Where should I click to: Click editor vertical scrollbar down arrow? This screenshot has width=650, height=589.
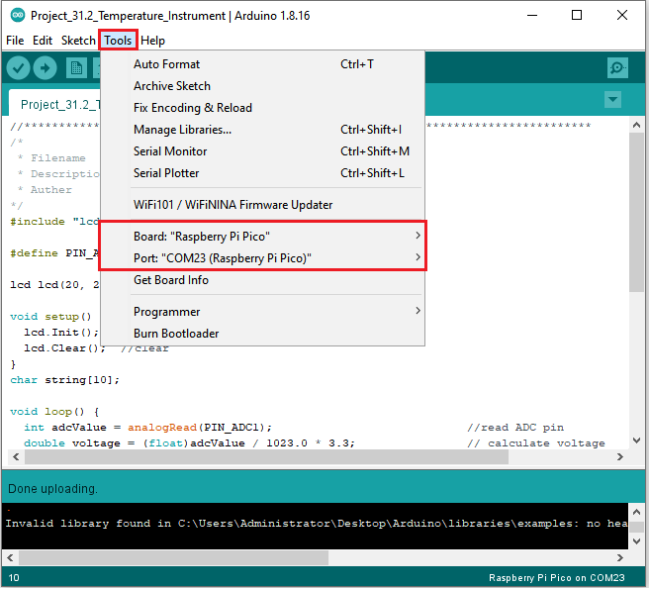(x=636, y=440)
